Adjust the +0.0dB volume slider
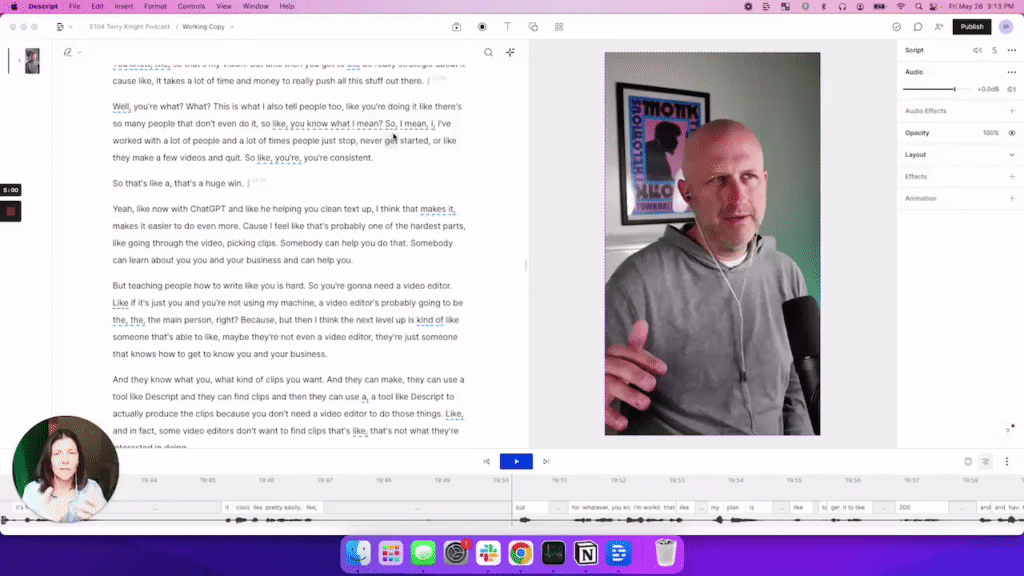This screenshot has height=576, width=1024. pyautogui.click(x=955, y=89)
